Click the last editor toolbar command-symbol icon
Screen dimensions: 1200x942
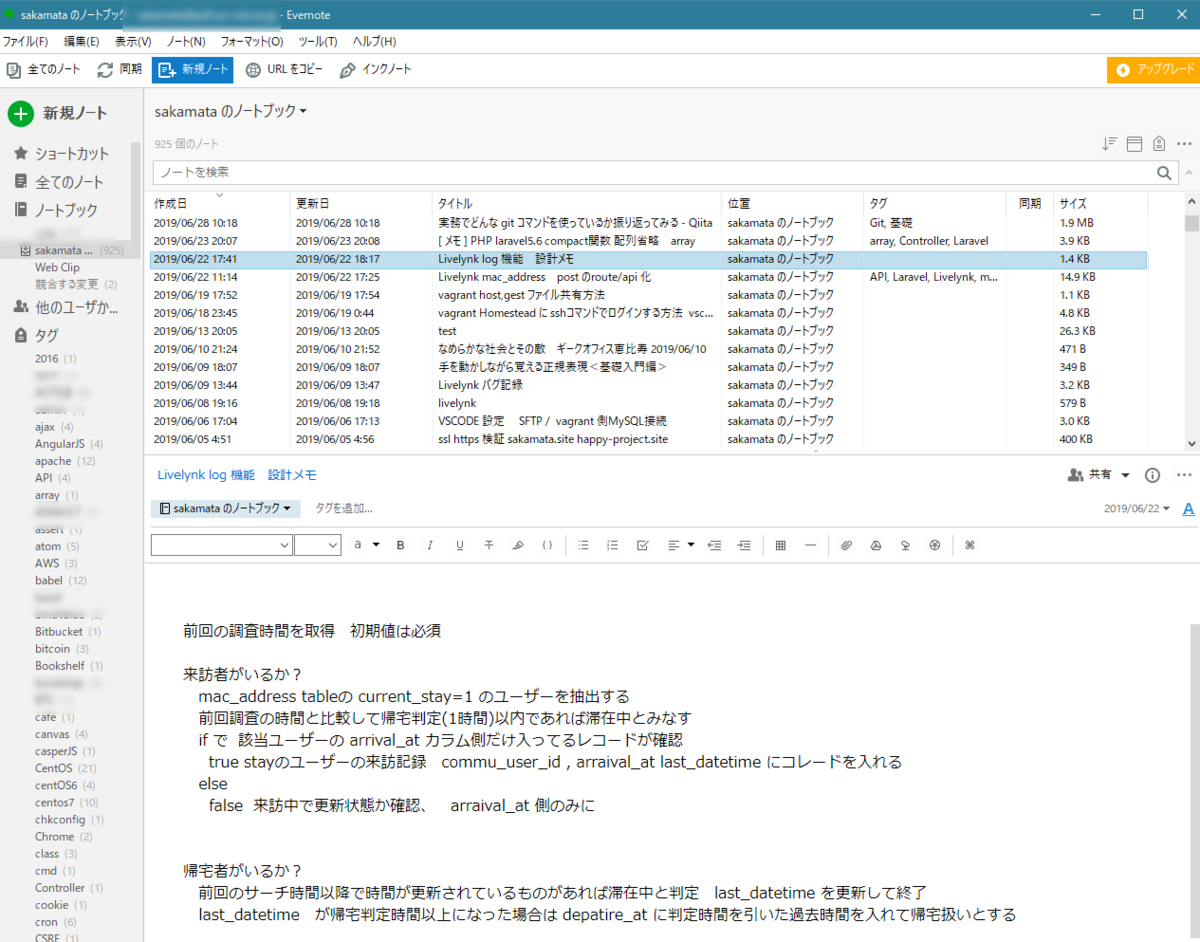[969, 545]
